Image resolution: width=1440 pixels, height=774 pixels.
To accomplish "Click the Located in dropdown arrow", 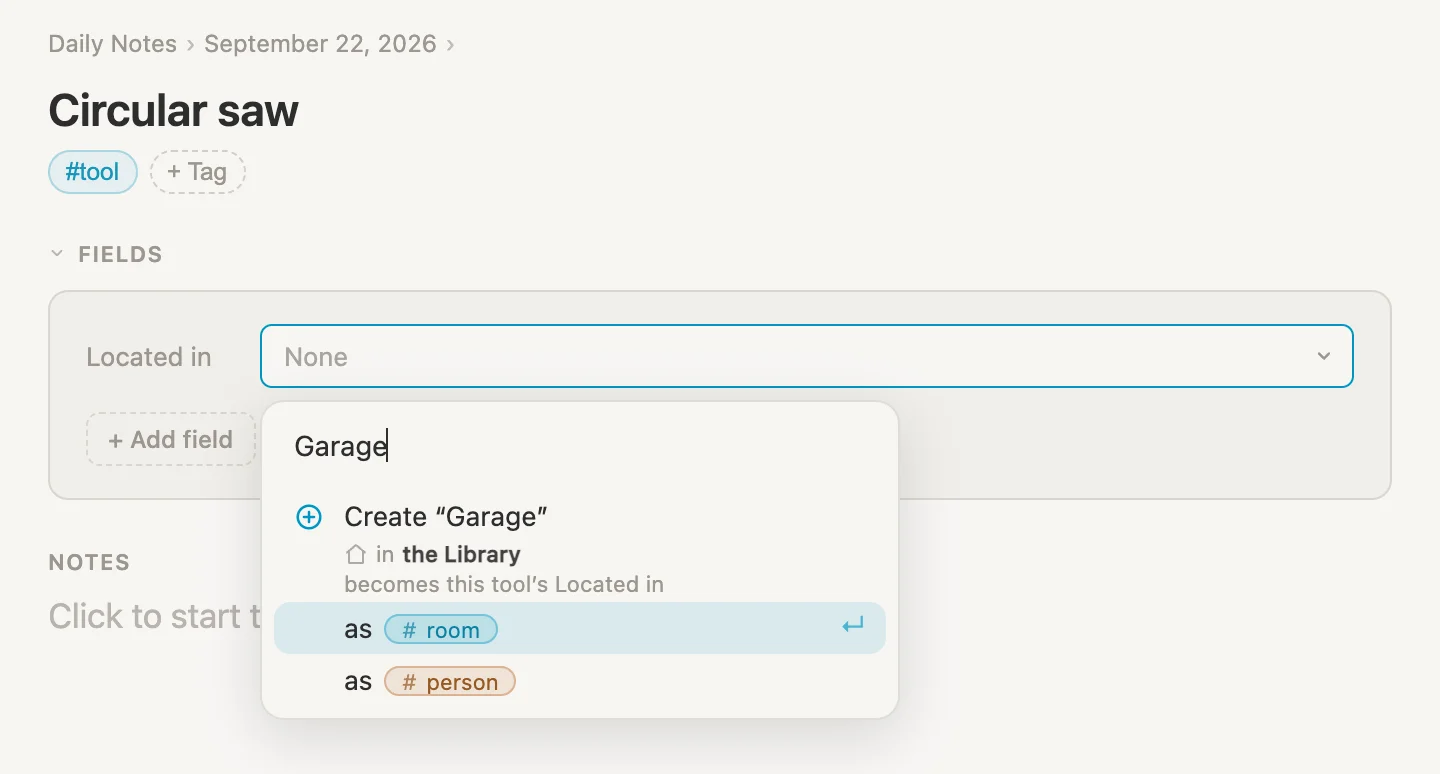I will (1324, 356).
